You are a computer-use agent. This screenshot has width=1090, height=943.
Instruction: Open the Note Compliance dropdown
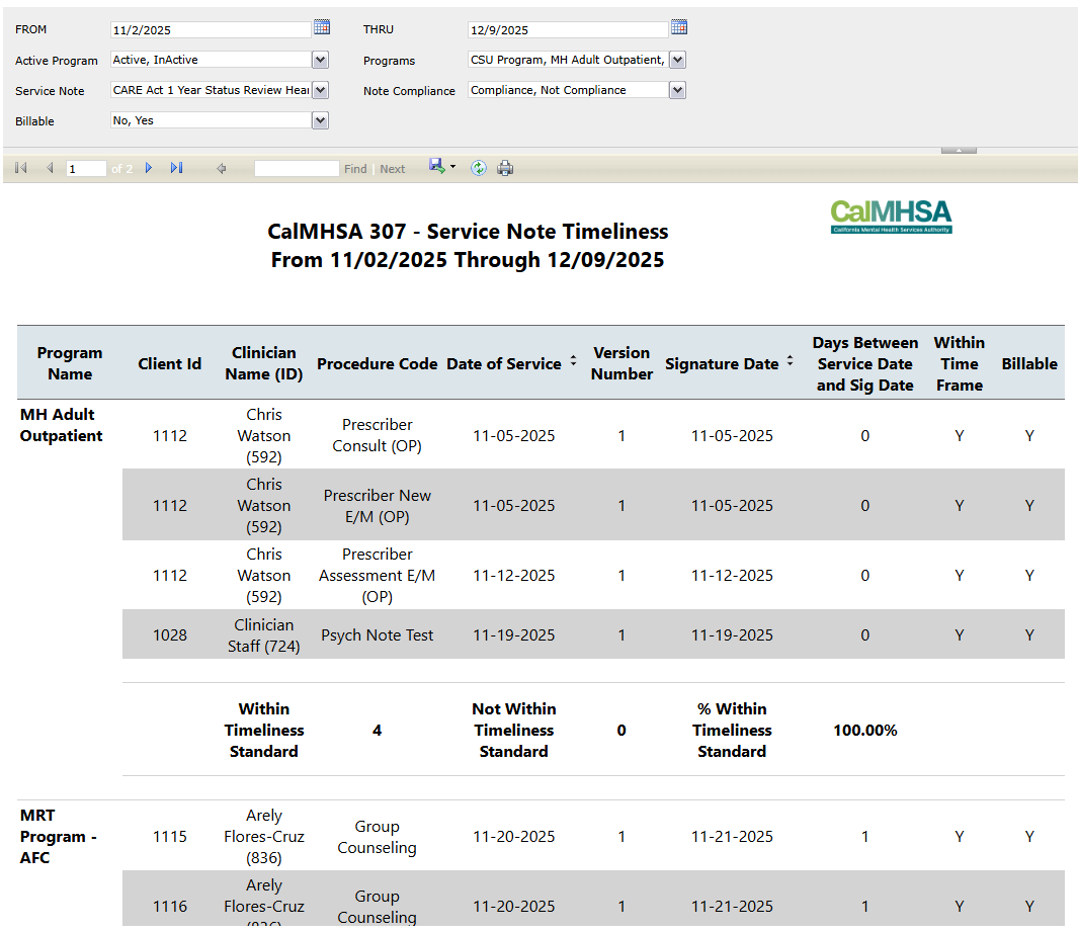coord(677,90)
